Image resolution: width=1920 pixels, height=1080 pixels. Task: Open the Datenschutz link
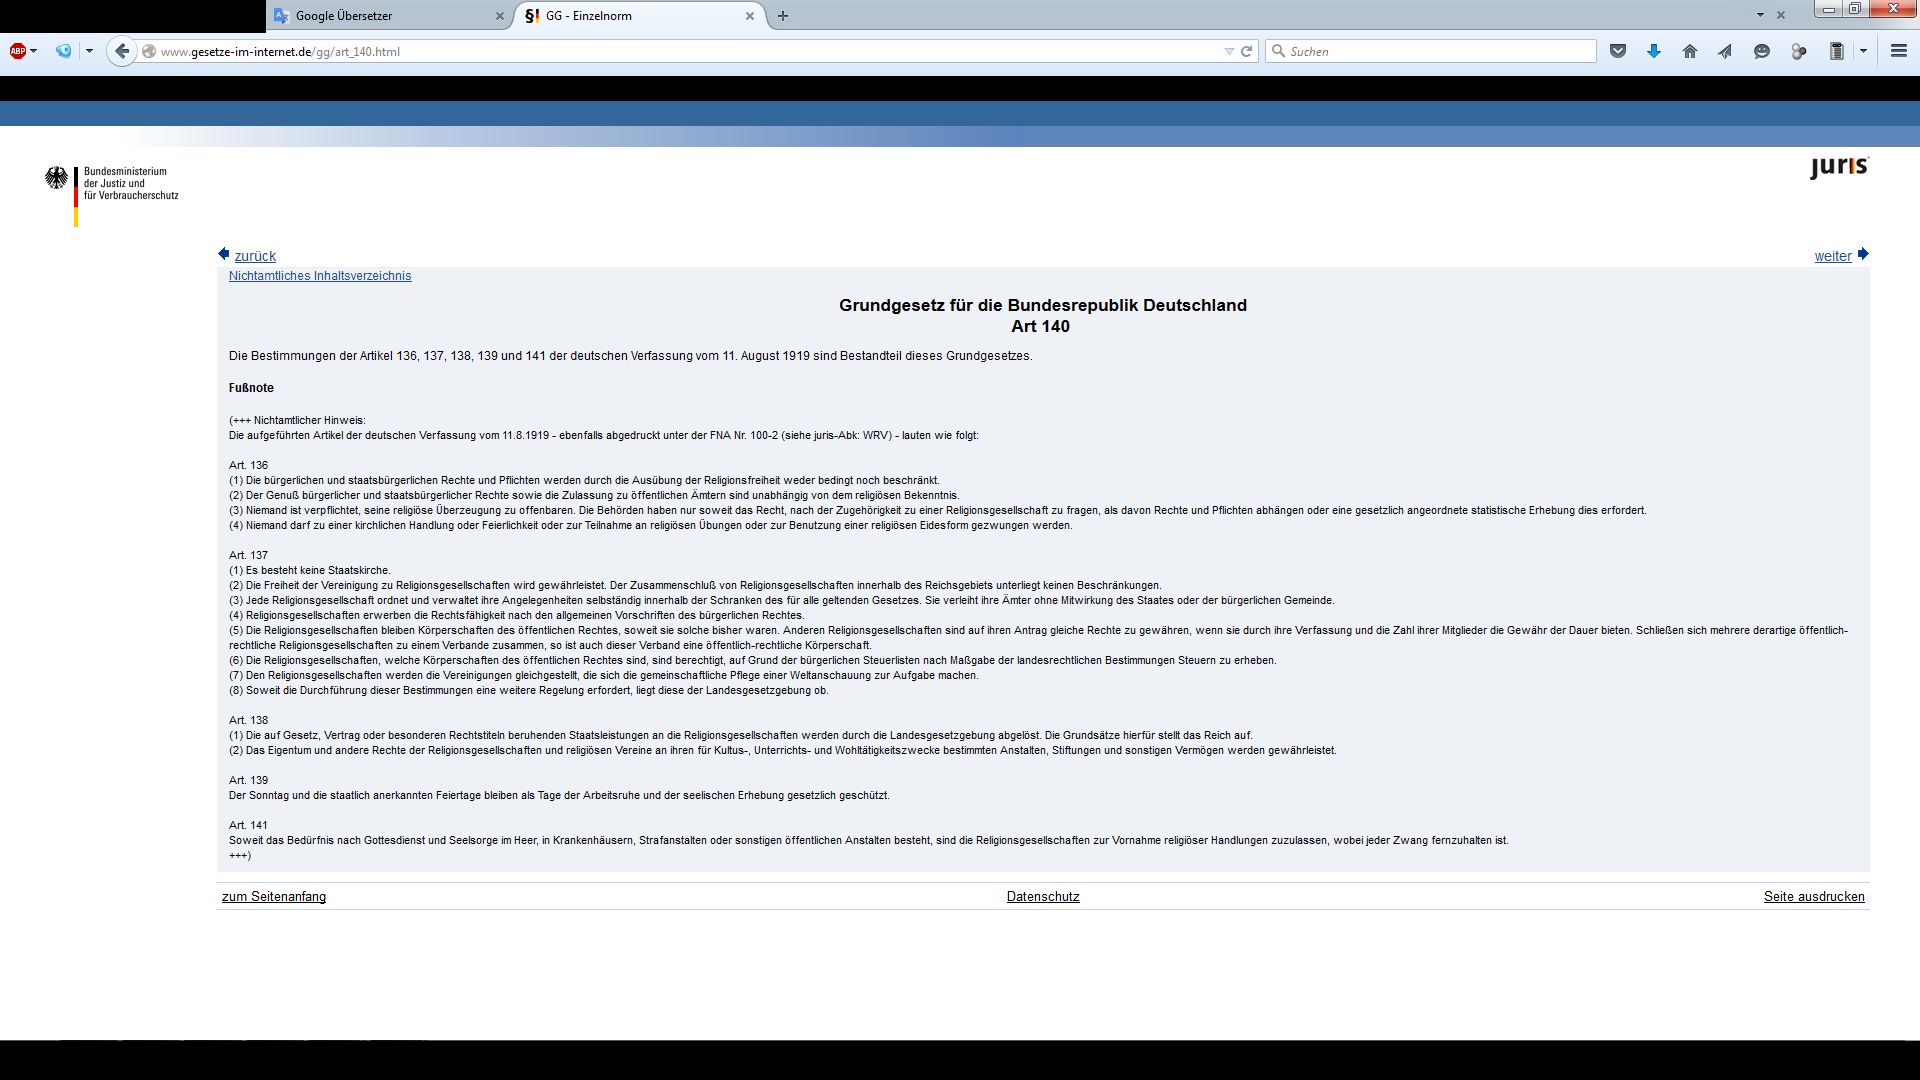[x=1043, y=897]
